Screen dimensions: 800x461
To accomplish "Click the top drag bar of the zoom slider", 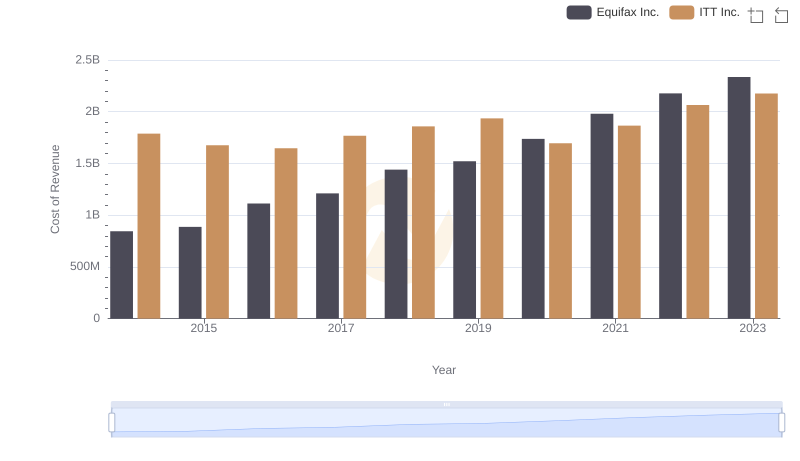I will pyautogui.click(x=446, y=404).
